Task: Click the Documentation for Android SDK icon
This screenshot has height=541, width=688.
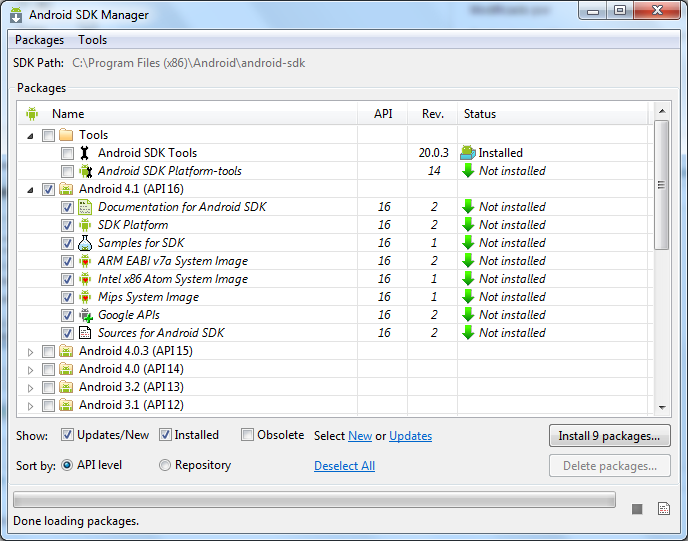Action: point(85,207)
